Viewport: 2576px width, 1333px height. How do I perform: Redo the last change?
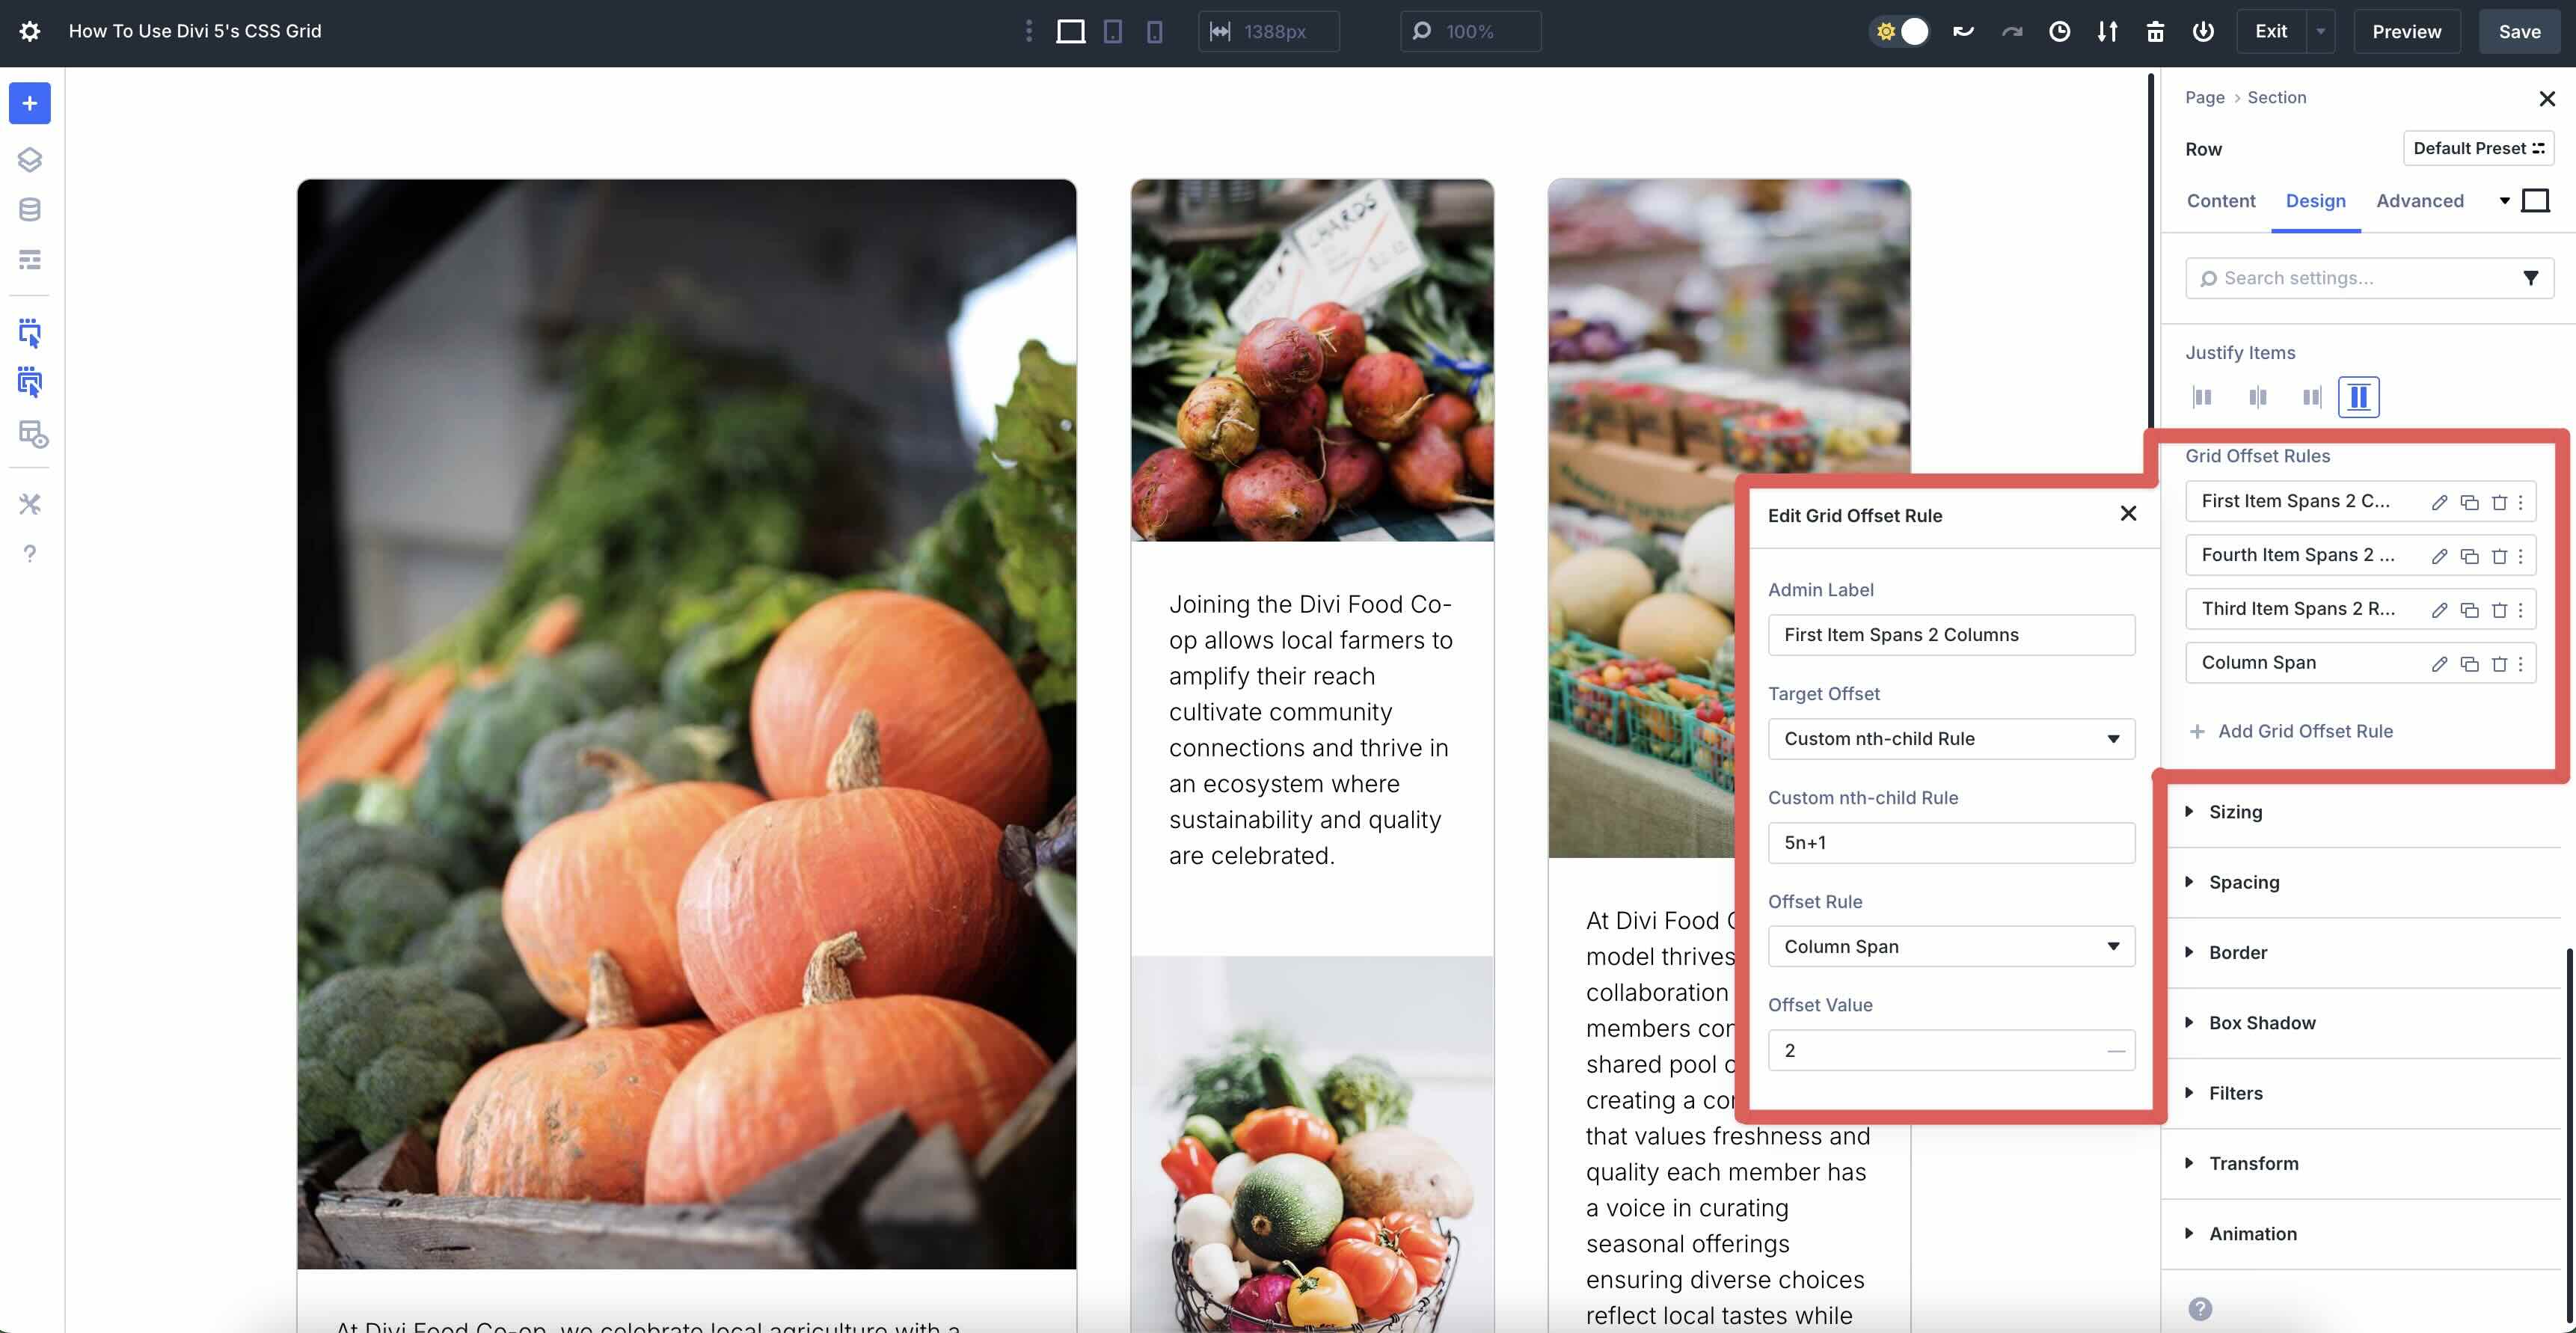pyautogui.click(x=2010, y=31)
